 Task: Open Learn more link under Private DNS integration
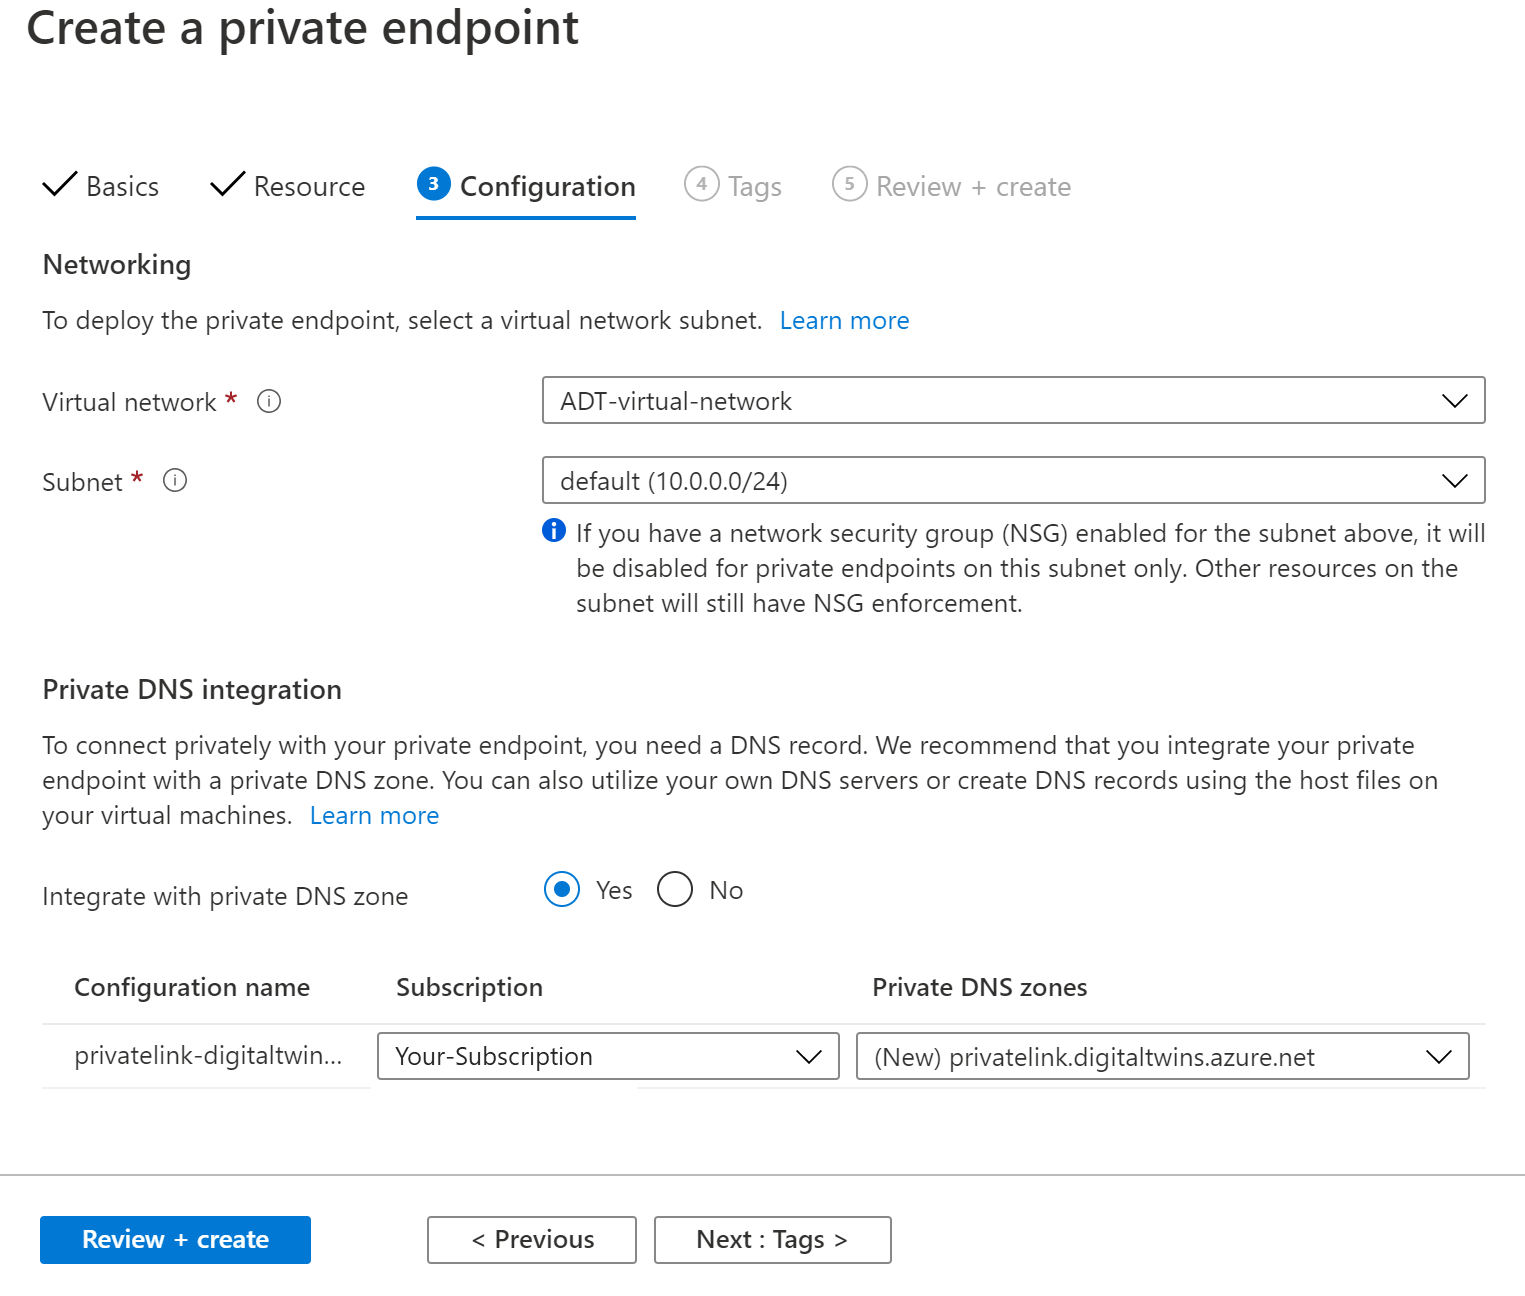tap(375, 816)
